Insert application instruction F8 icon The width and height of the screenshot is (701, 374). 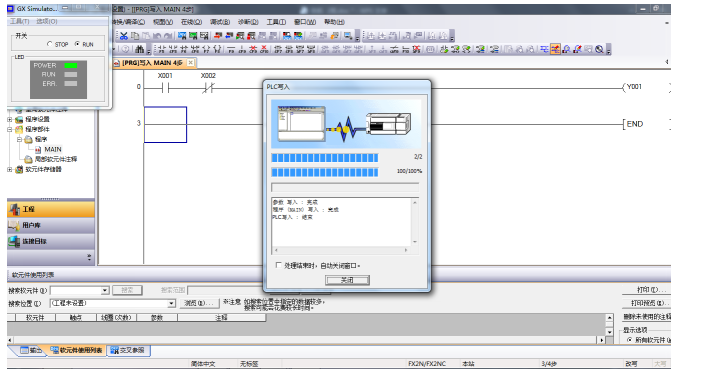(217, 49)
